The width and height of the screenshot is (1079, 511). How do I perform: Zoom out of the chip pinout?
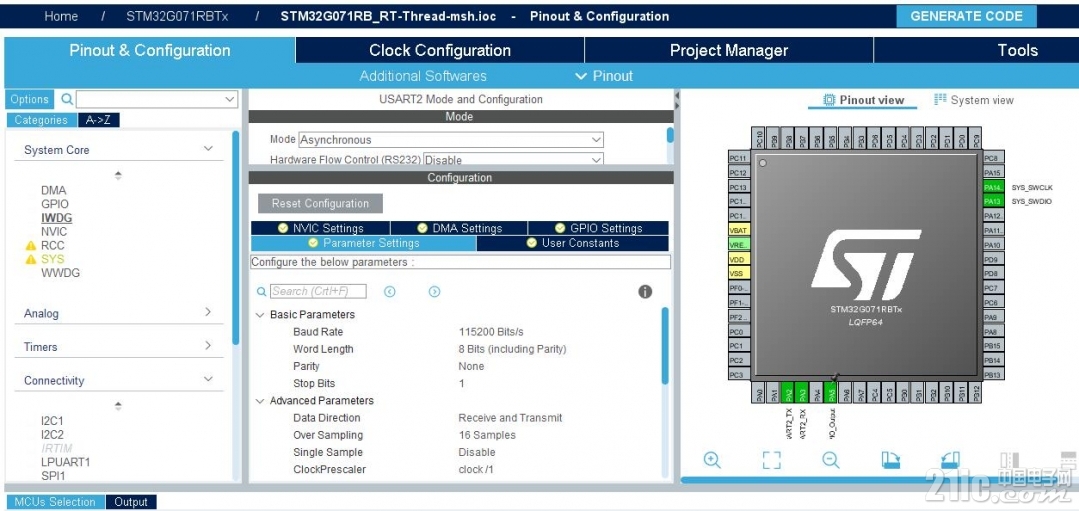coord(831,460)
